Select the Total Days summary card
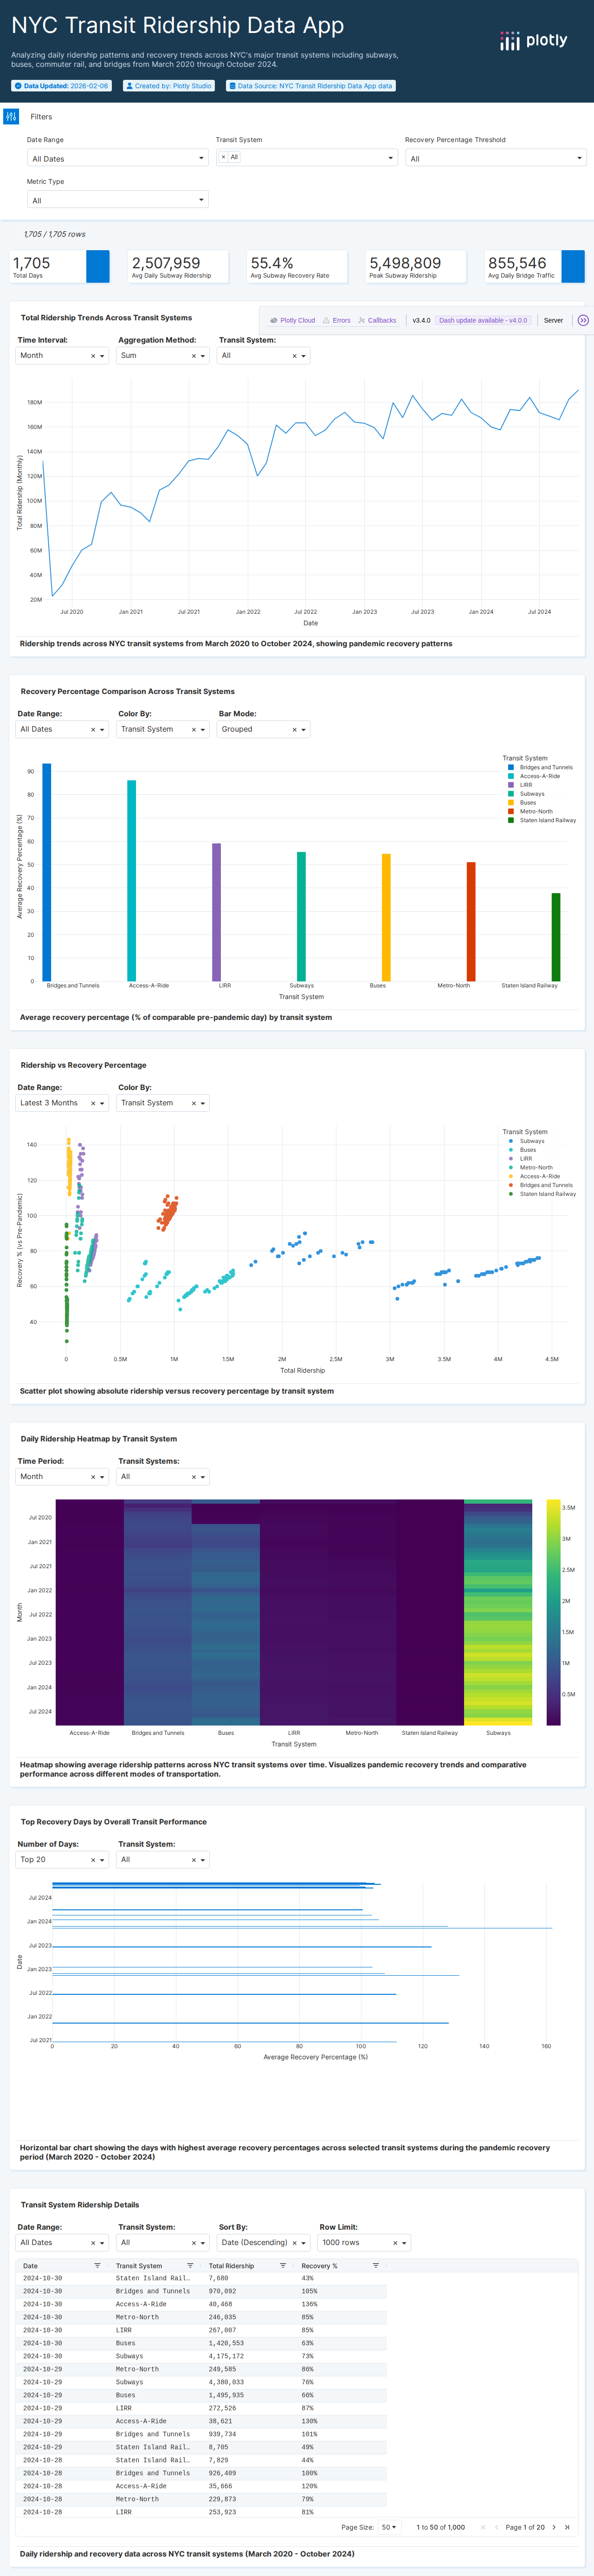 tap(60, 266)
